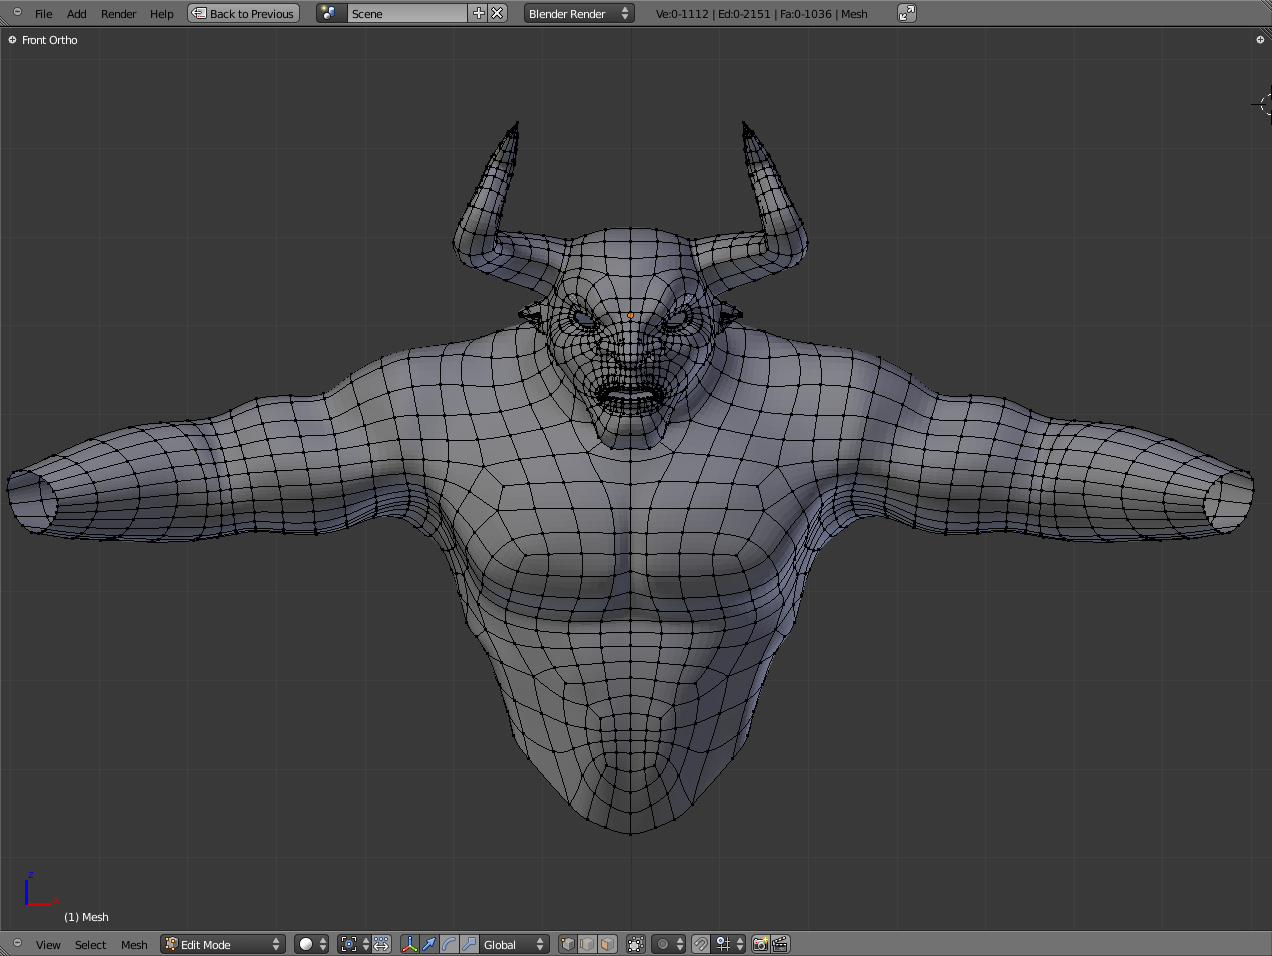Open the File menu
Viewport: 1272px width, 956px height.
pos(43,14)
